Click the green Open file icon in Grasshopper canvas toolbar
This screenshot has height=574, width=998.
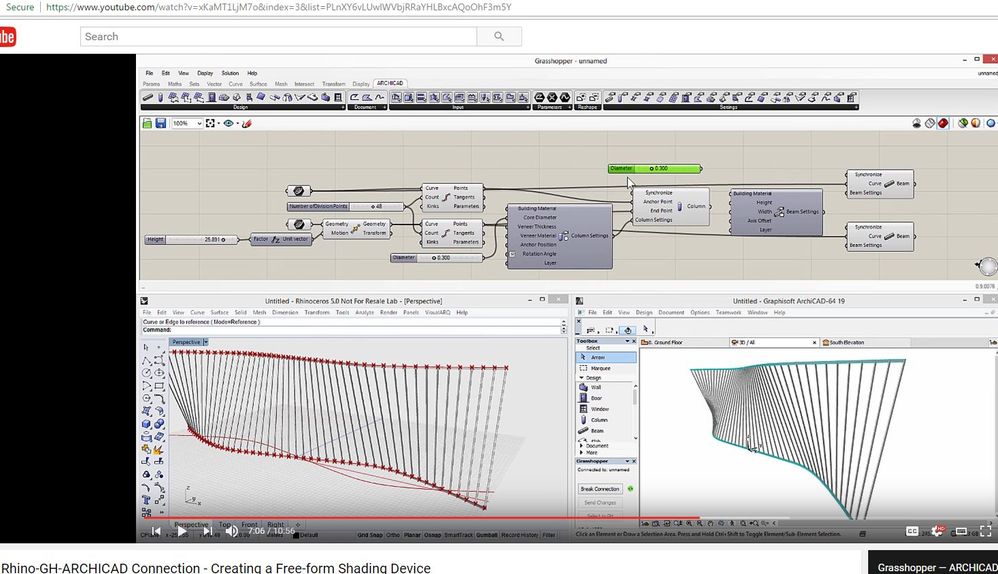coord(147,123)
